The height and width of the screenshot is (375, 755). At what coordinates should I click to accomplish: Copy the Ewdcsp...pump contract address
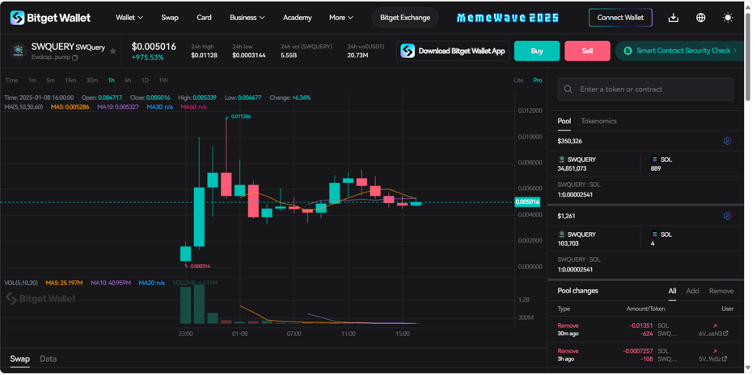click(75, 58)
